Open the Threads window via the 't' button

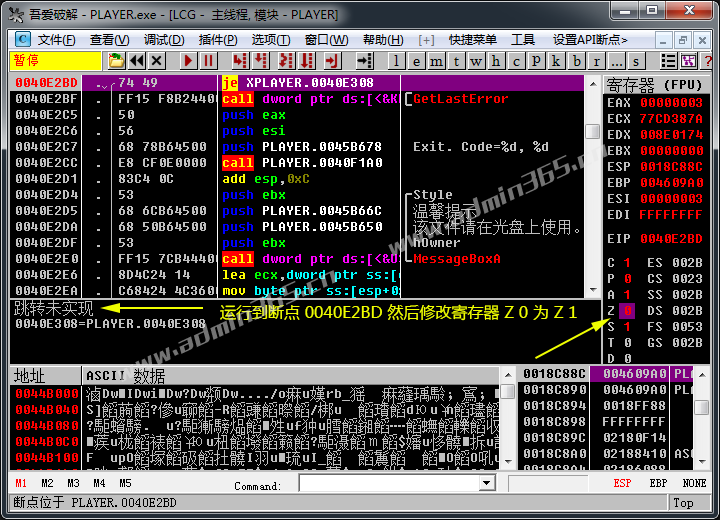click(x=456, y=61)
